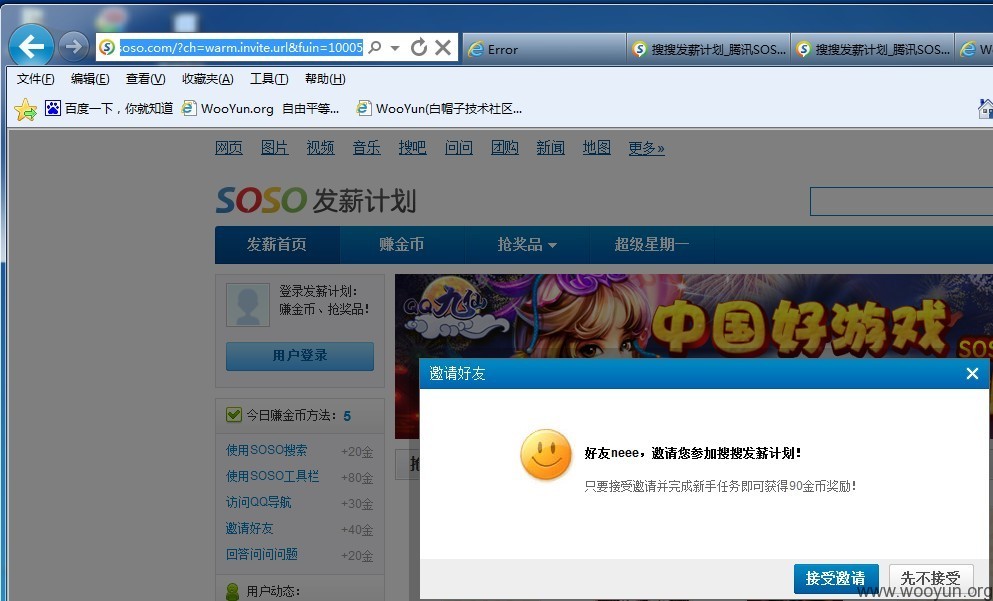Click the 中国好游戏 banner image
This screenshot has width=993, height=601.
click(693, 317)
